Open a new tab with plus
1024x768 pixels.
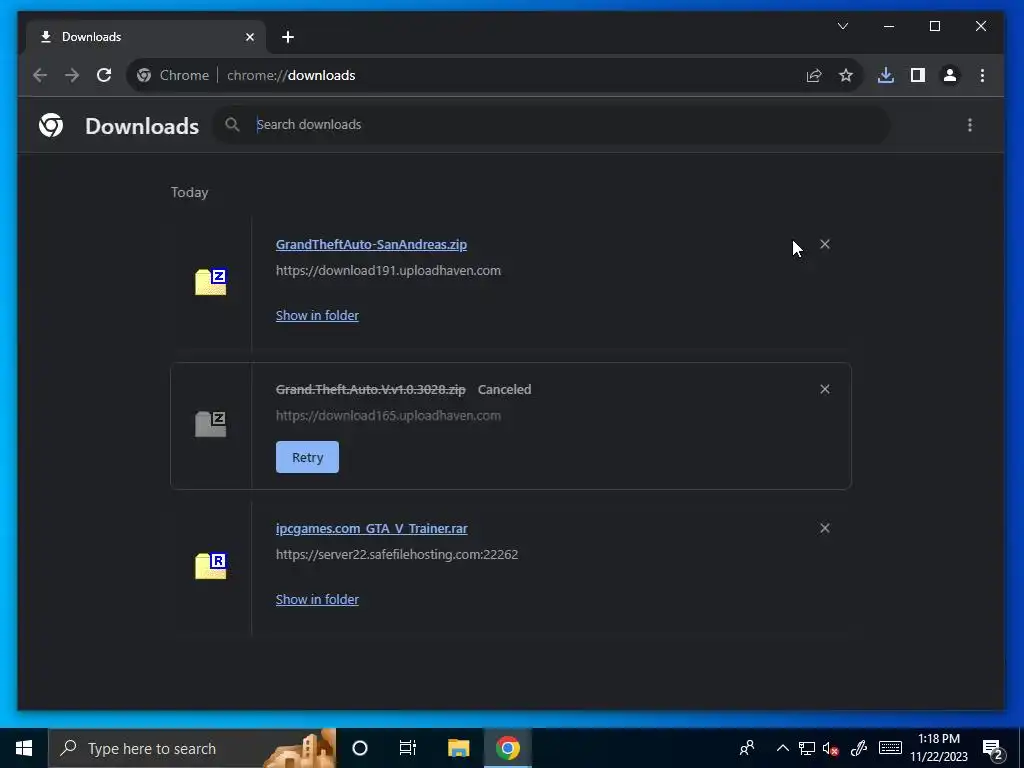288,37
